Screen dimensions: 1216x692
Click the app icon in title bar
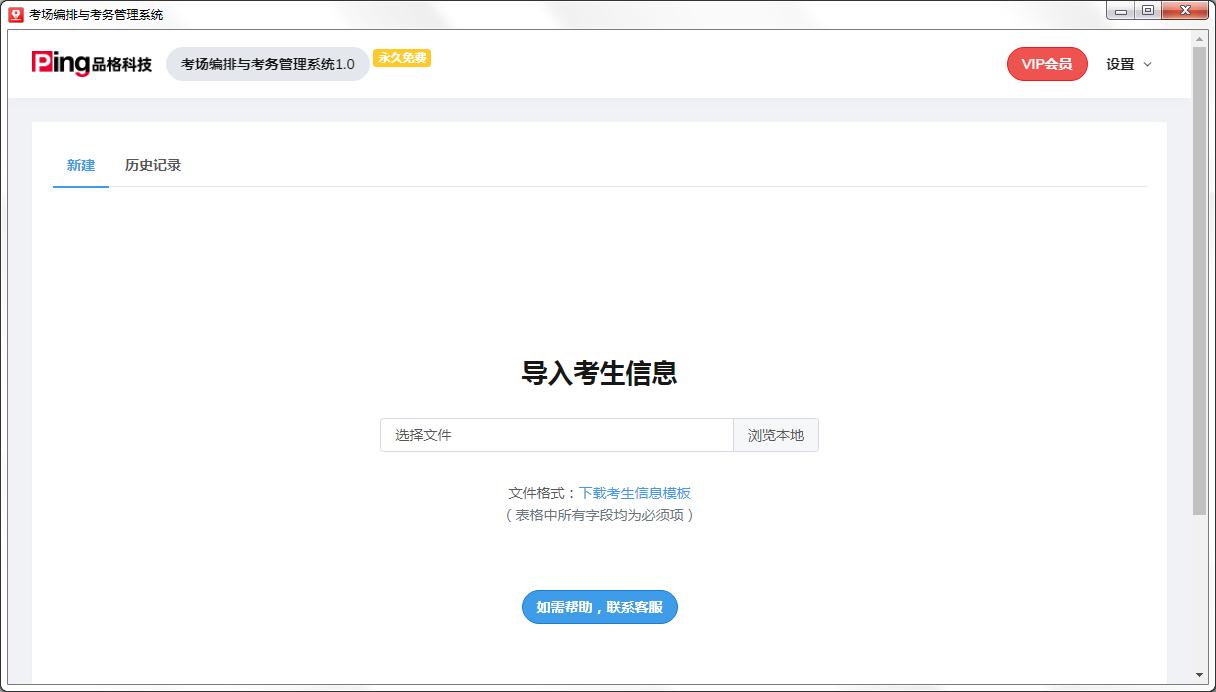pyautogui.click(x=16, y=14)
